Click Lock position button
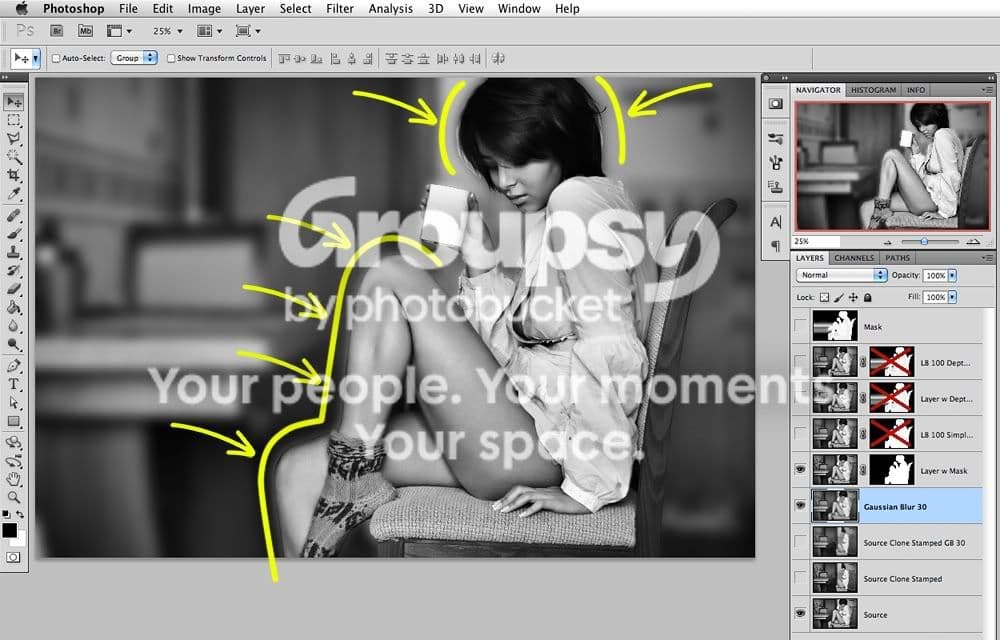1000x640 pixels. (x=853, y=297)
